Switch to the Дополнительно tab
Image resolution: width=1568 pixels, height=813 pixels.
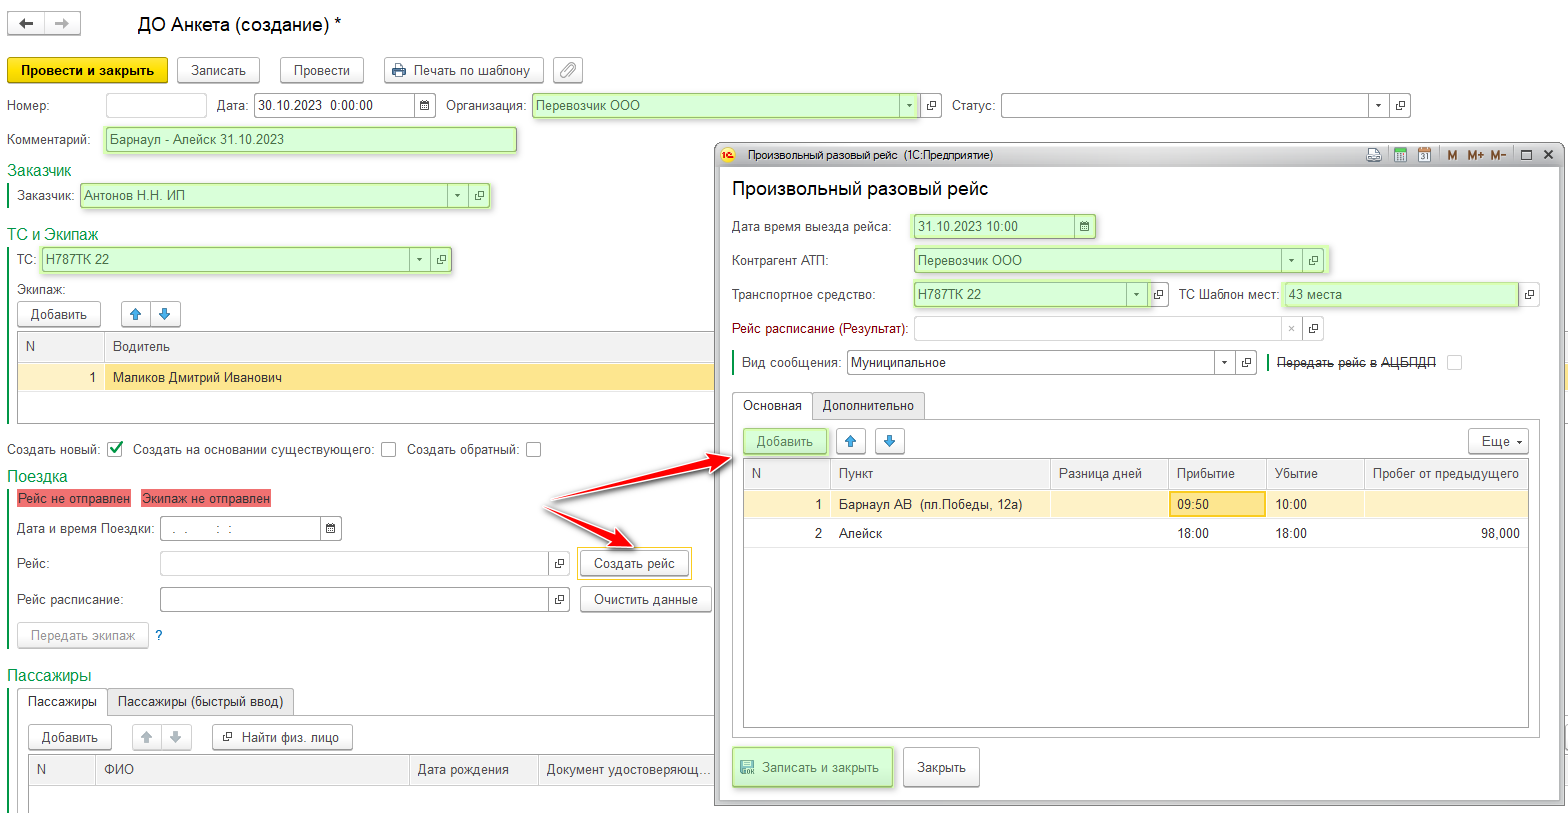click(867, 405)
